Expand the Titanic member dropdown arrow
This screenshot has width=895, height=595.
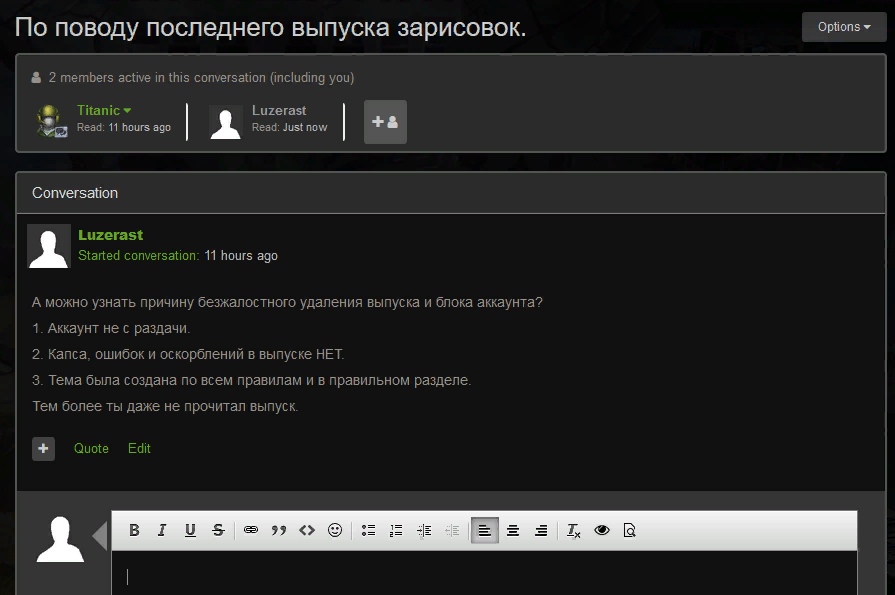pyautogui.click(x=128, y=111)
